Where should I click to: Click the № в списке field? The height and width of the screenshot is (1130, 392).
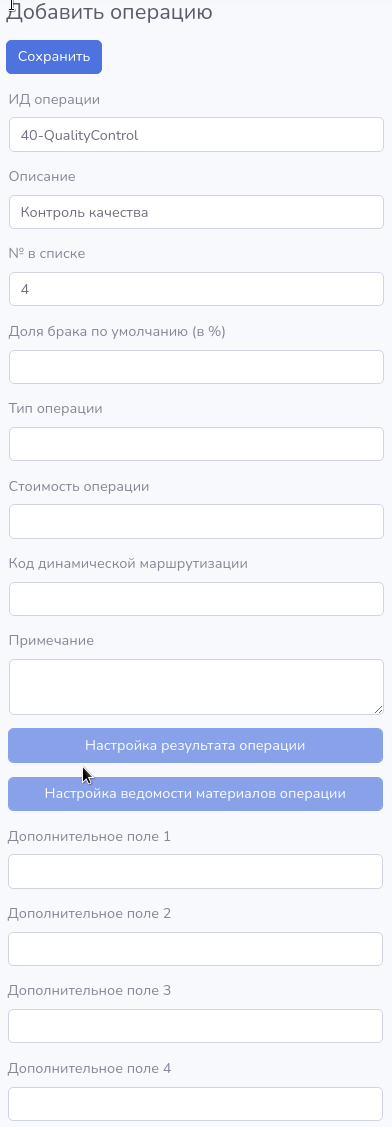196,289
